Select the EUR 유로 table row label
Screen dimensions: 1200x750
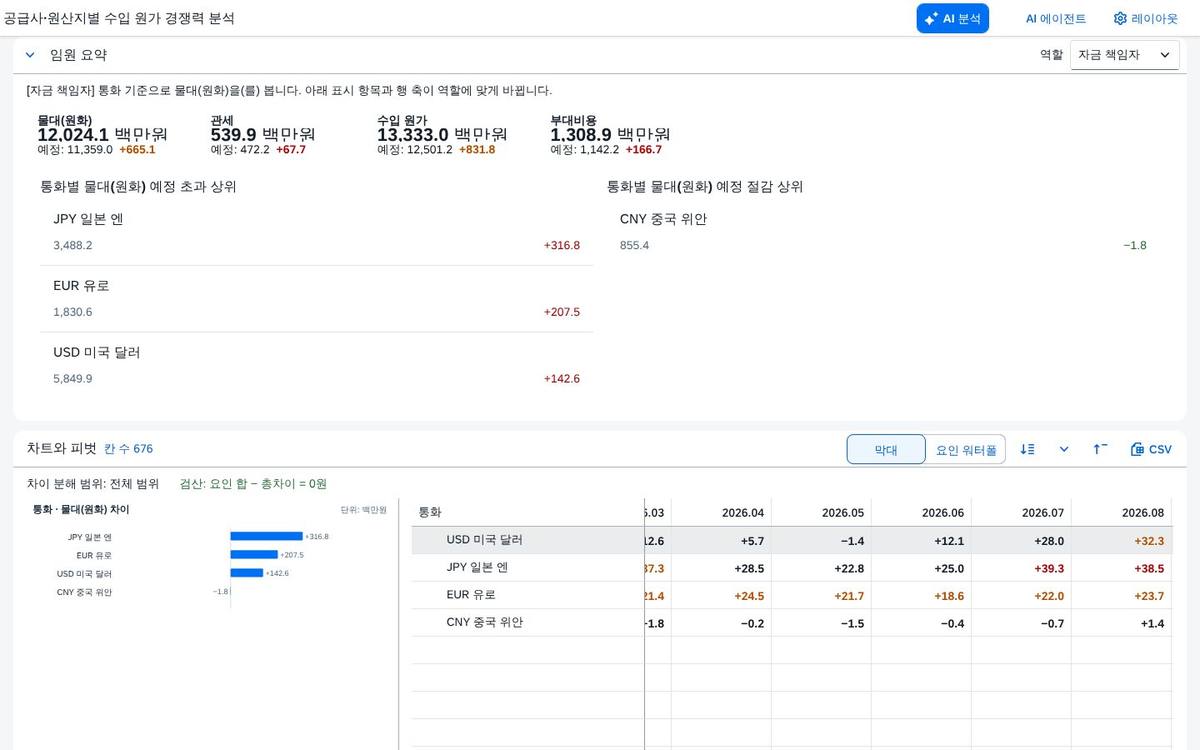471,595
